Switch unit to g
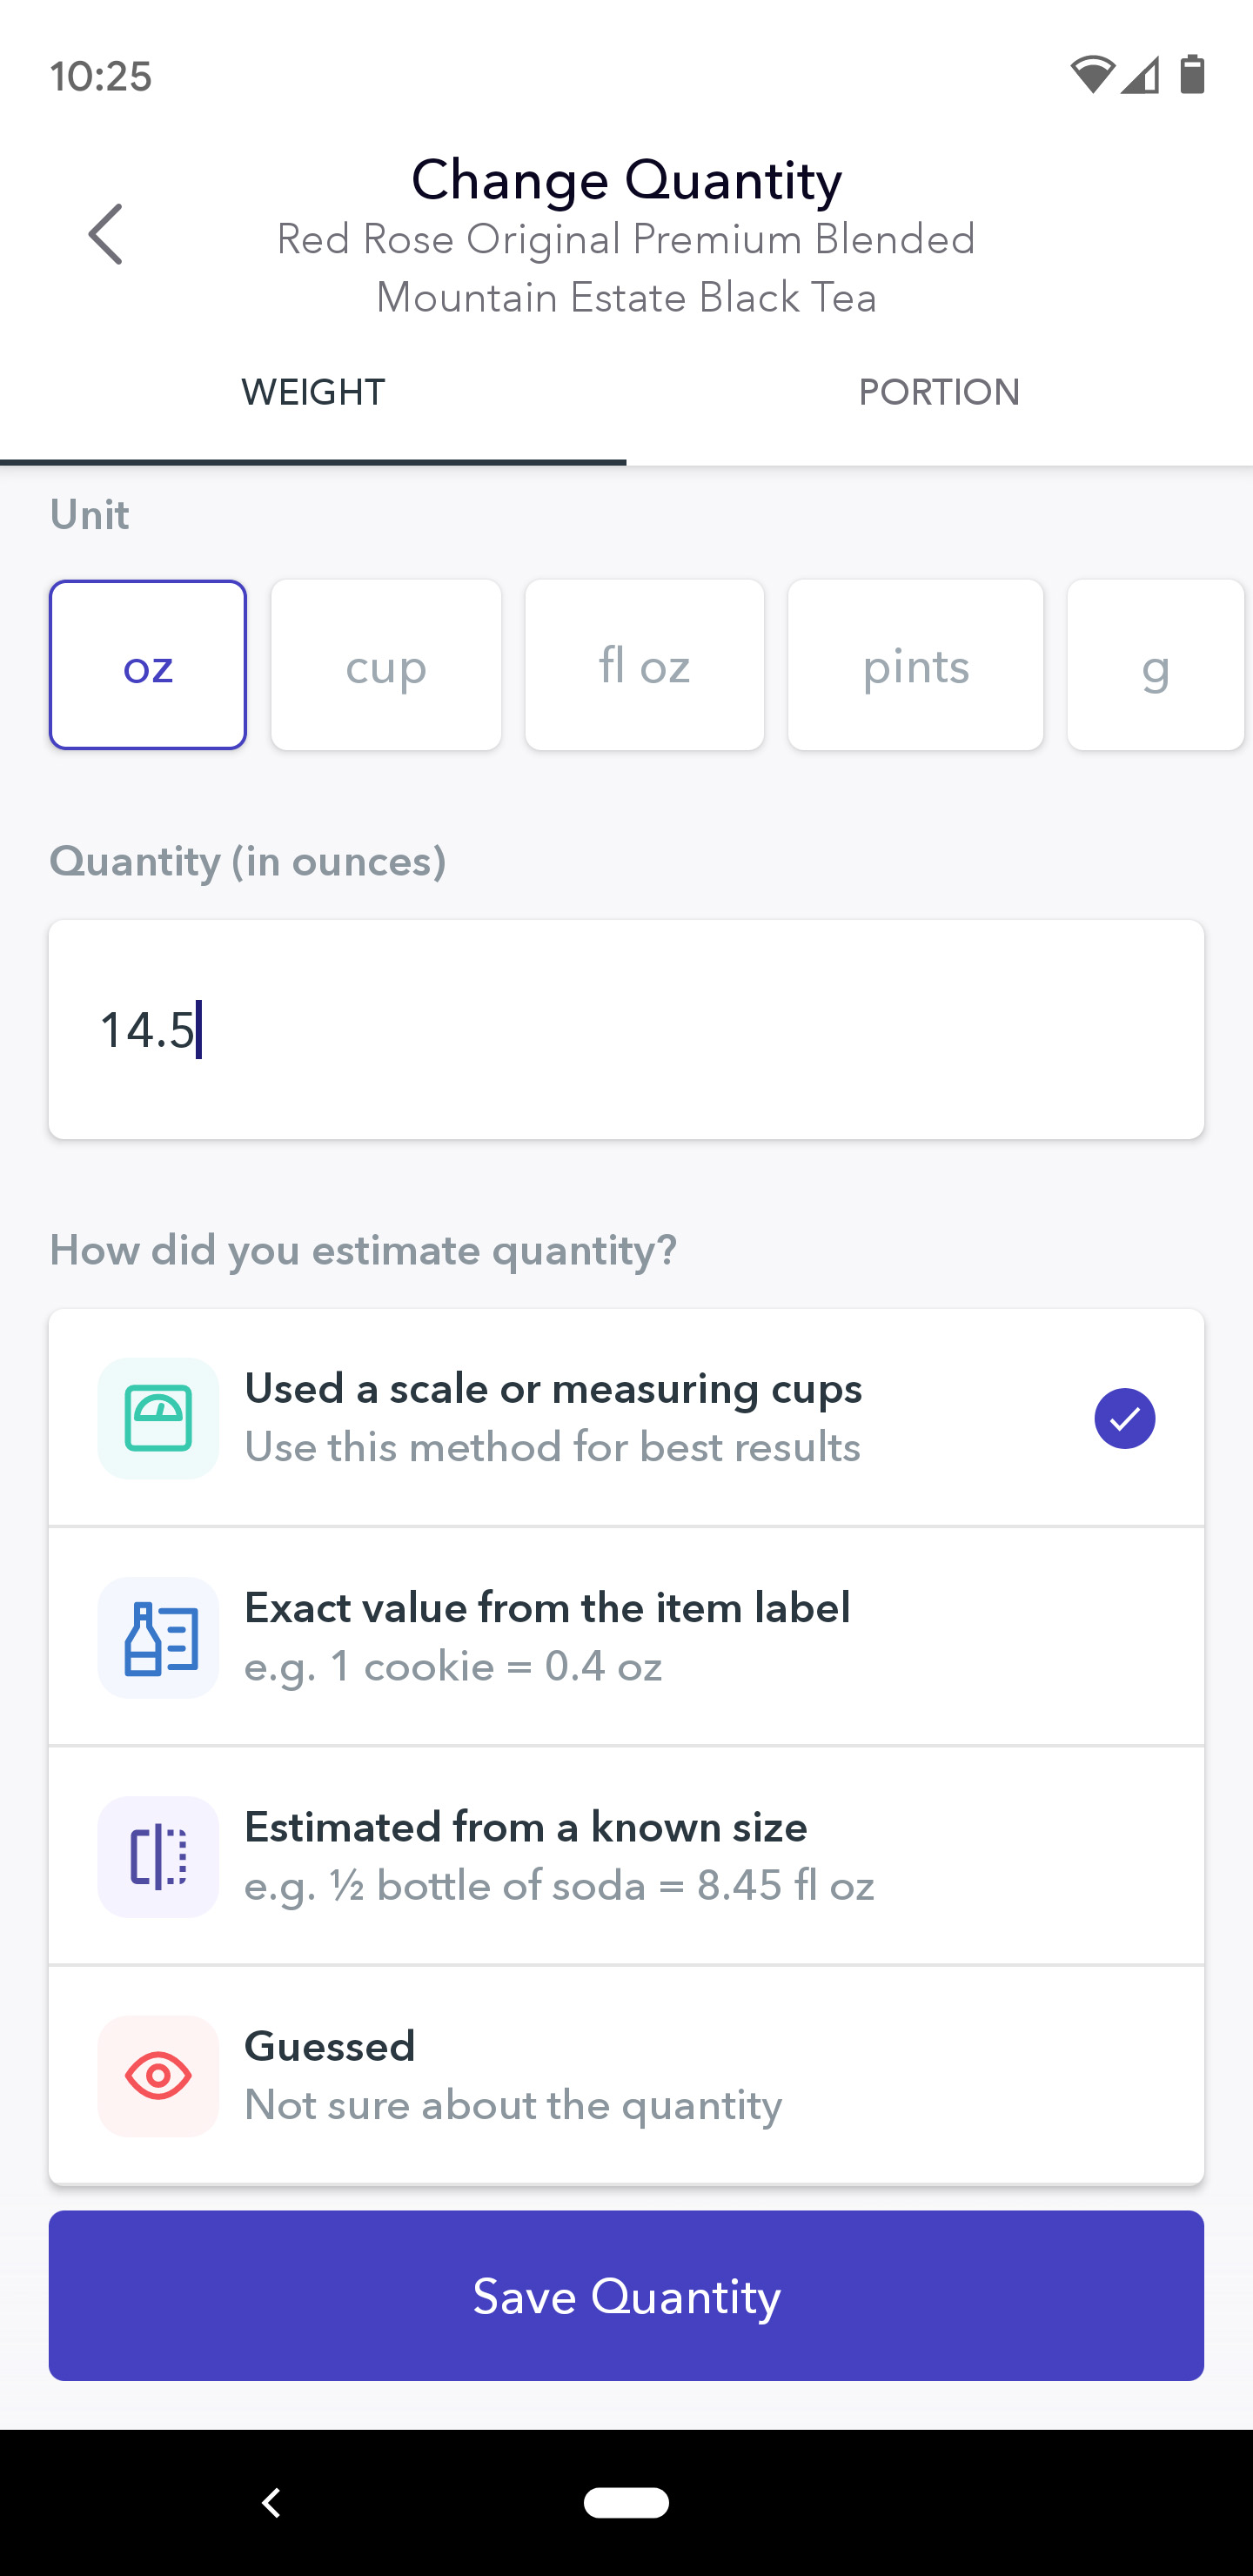This screenshot has width=1253, height=2576. point(1155,665)
